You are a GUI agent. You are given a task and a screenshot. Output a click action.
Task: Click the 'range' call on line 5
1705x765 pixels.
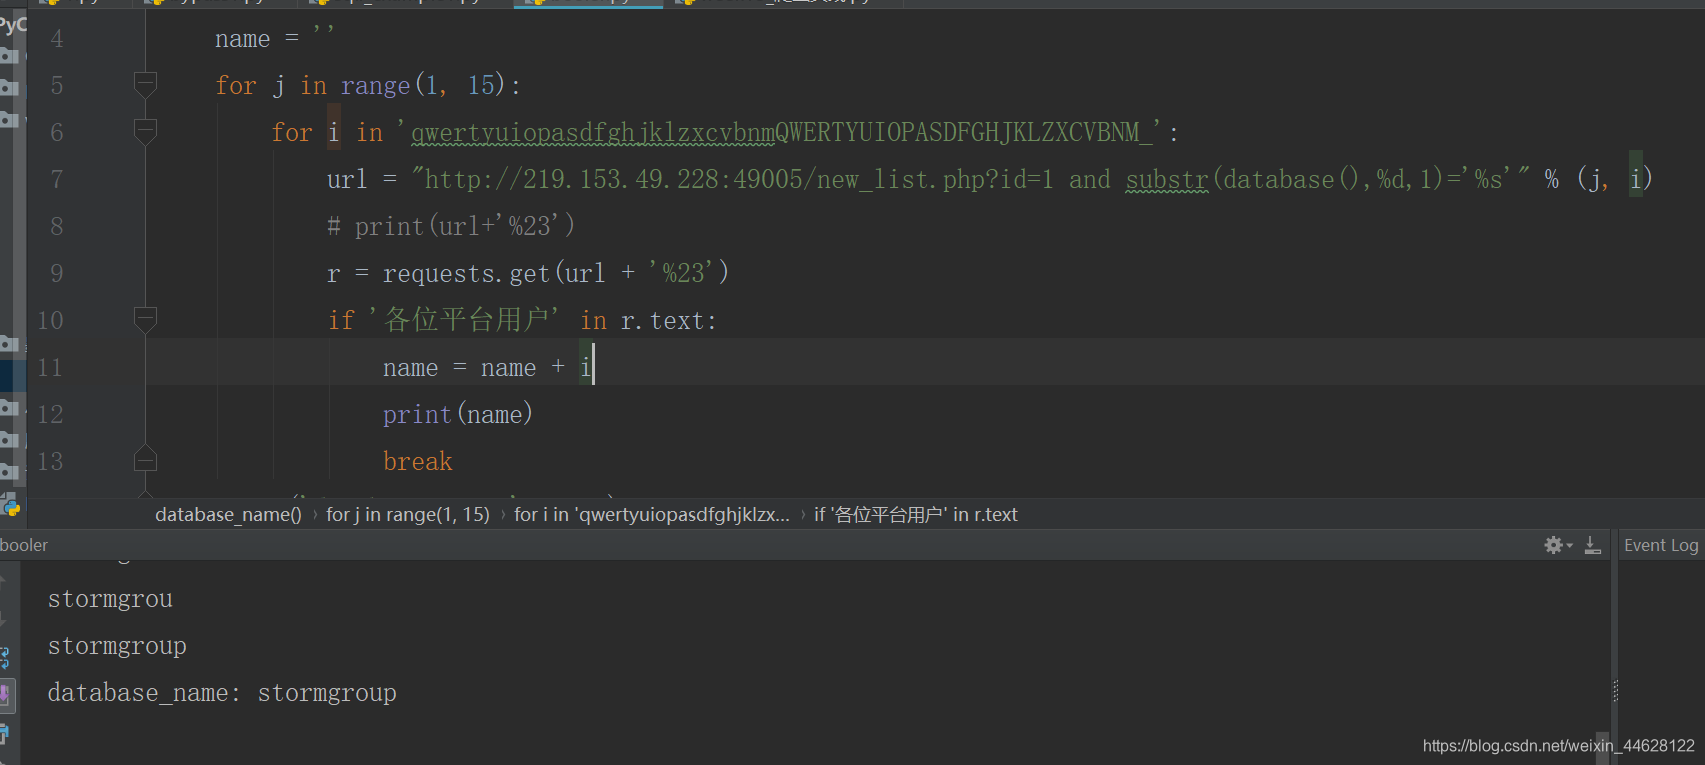[x=375, y=86]
